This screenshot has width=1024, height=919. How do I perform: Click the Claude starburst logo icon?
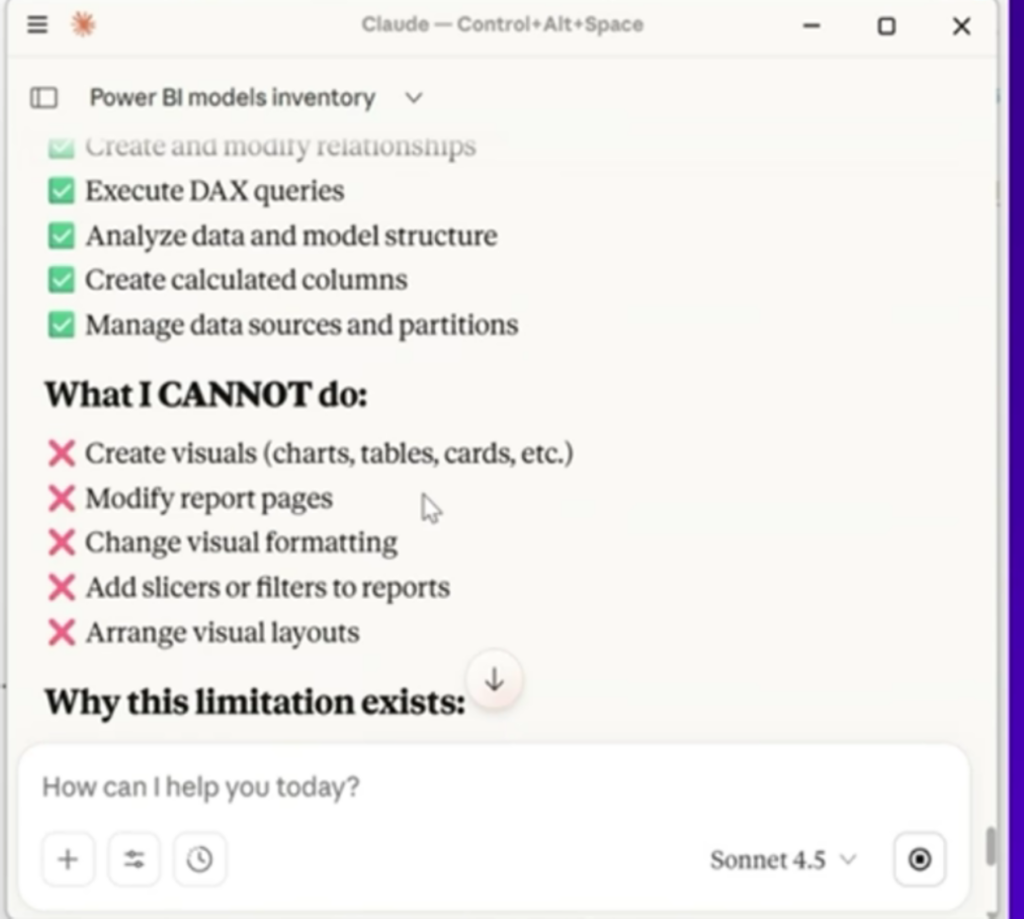coord(84,25)
